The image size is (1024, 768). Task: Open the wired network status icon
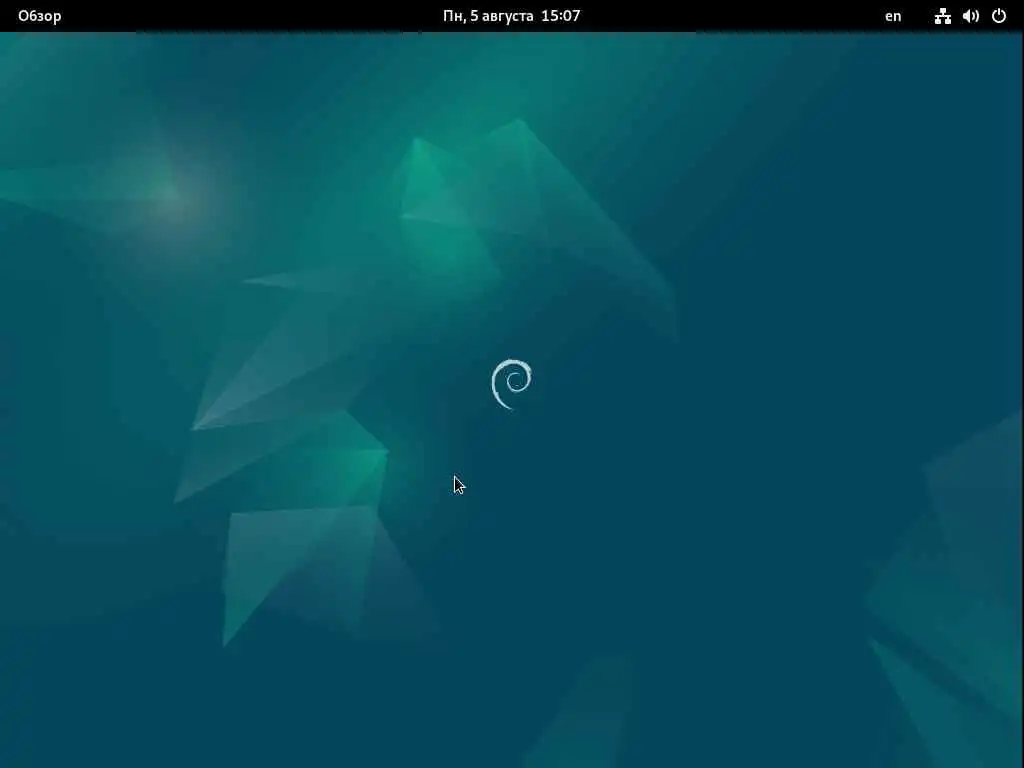(942, 16)
